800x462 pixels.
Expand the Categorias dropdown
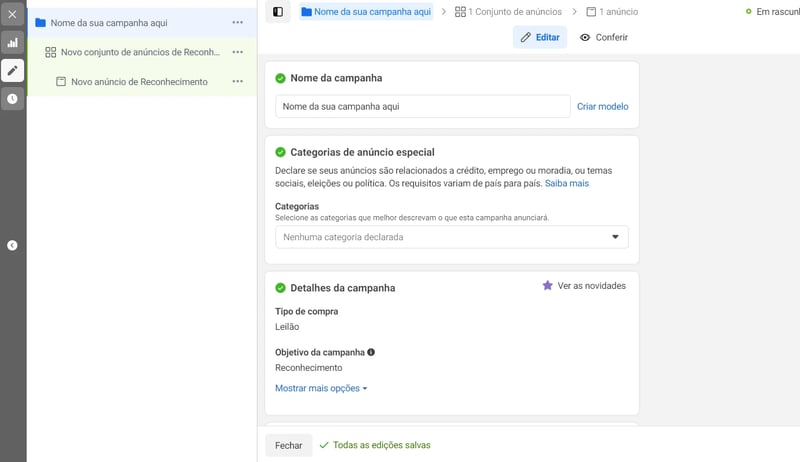point(452,238)
